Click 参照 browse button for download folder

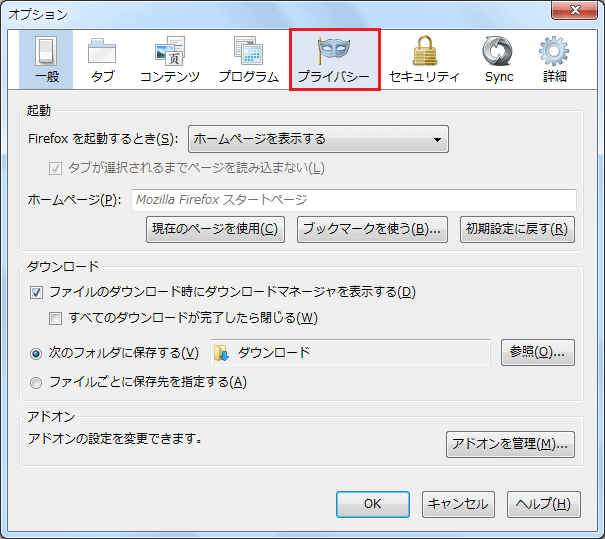click(x=538, y=352)
